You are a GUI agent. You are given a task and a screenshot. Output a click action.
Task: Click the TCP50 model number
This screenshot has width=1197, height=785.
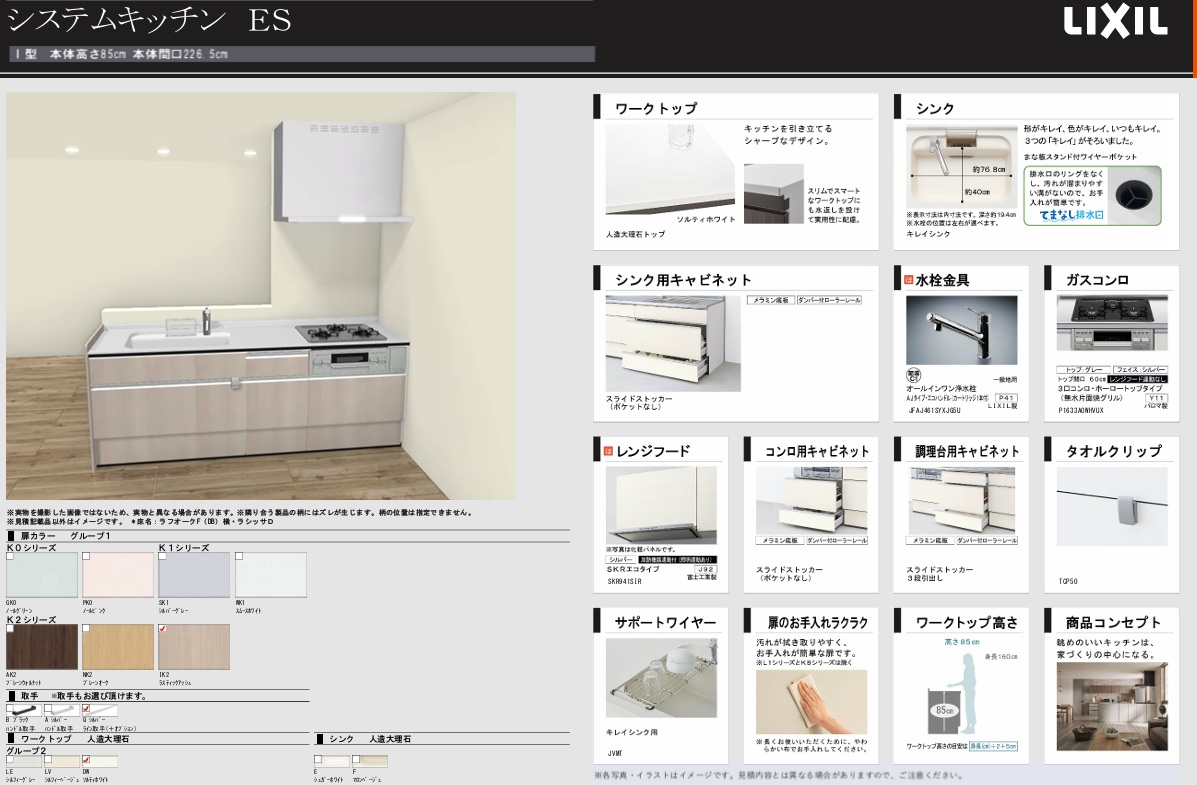pos(1068,581)
